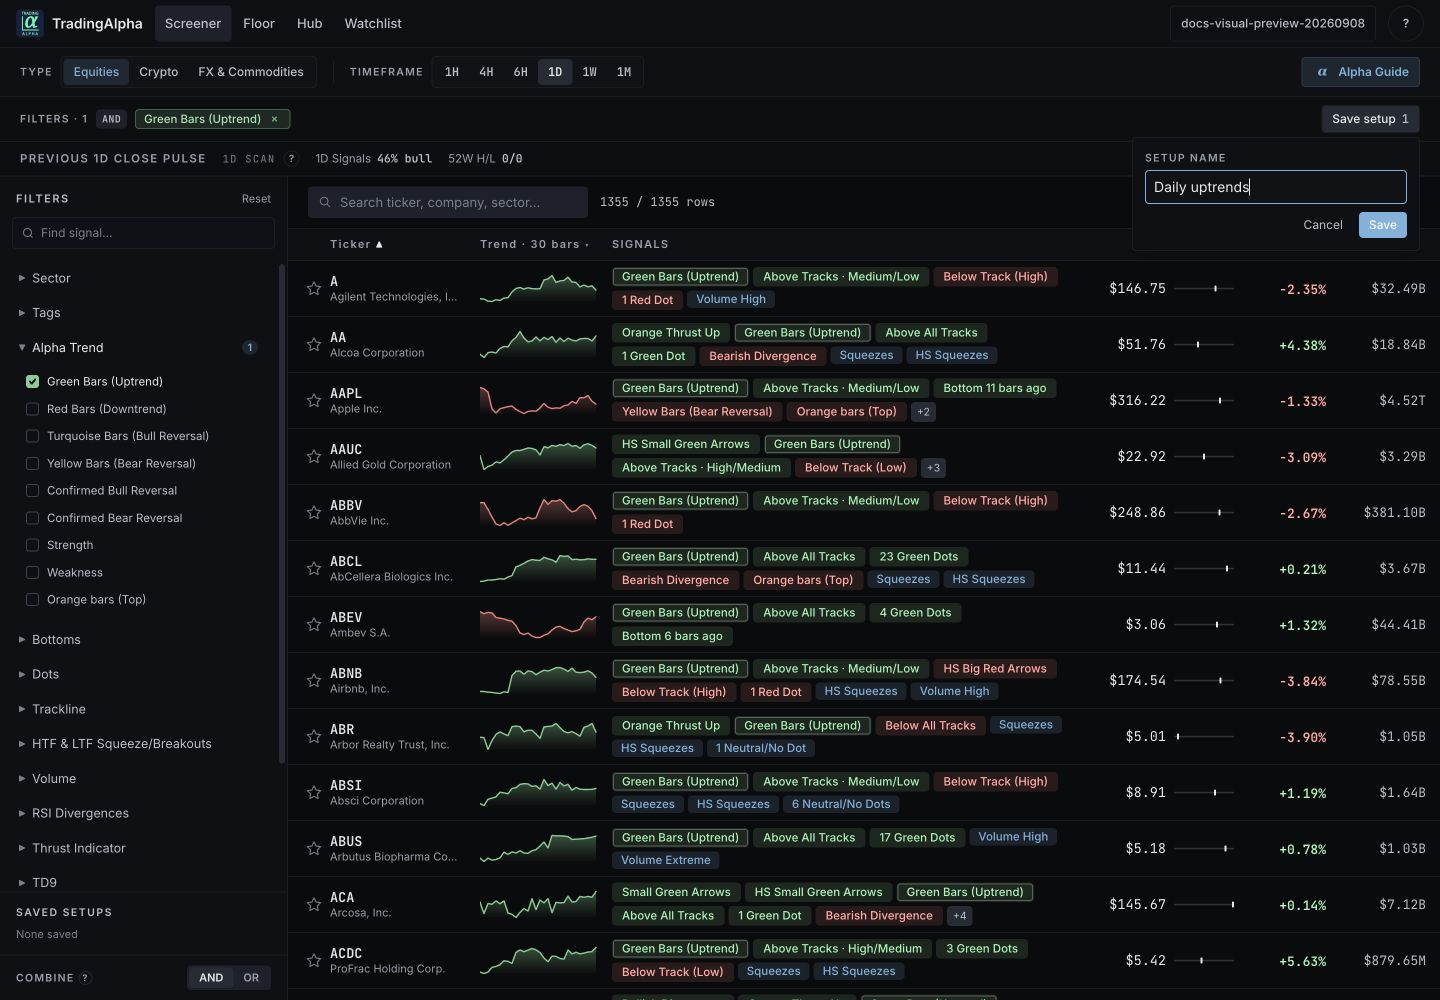The image size is (1440, 1000).
Task: Switch combine mode to OR
Action: coord(251,978)
